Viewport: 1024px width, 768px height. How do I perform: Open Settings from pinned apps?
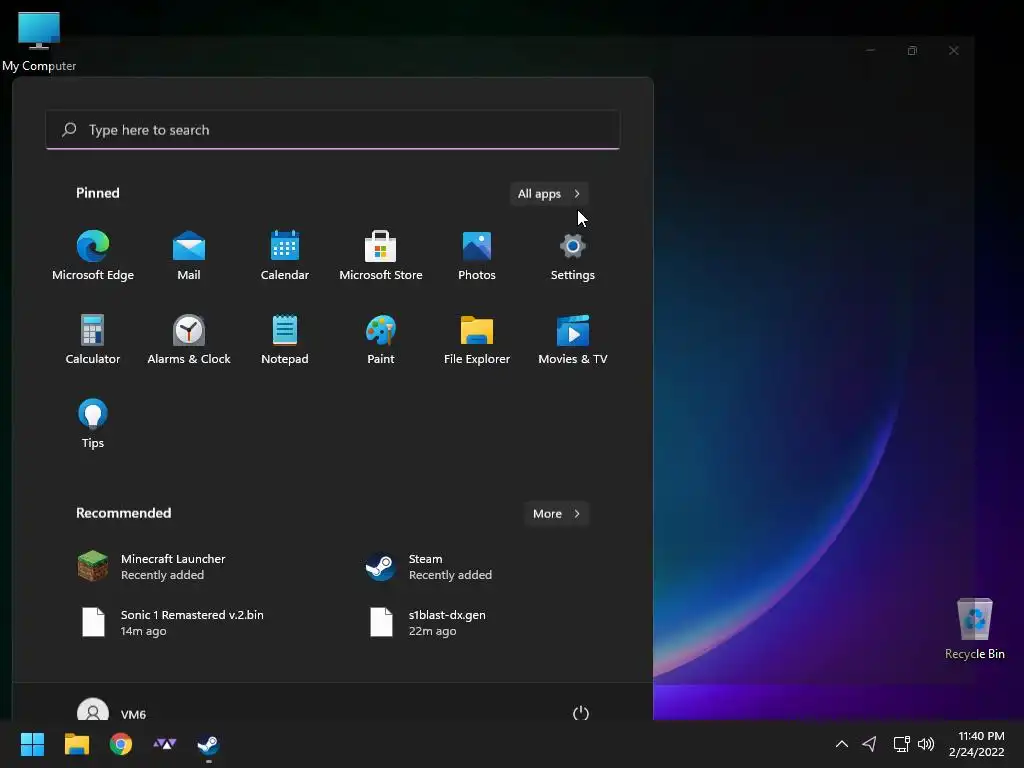(x=573, y=255)
